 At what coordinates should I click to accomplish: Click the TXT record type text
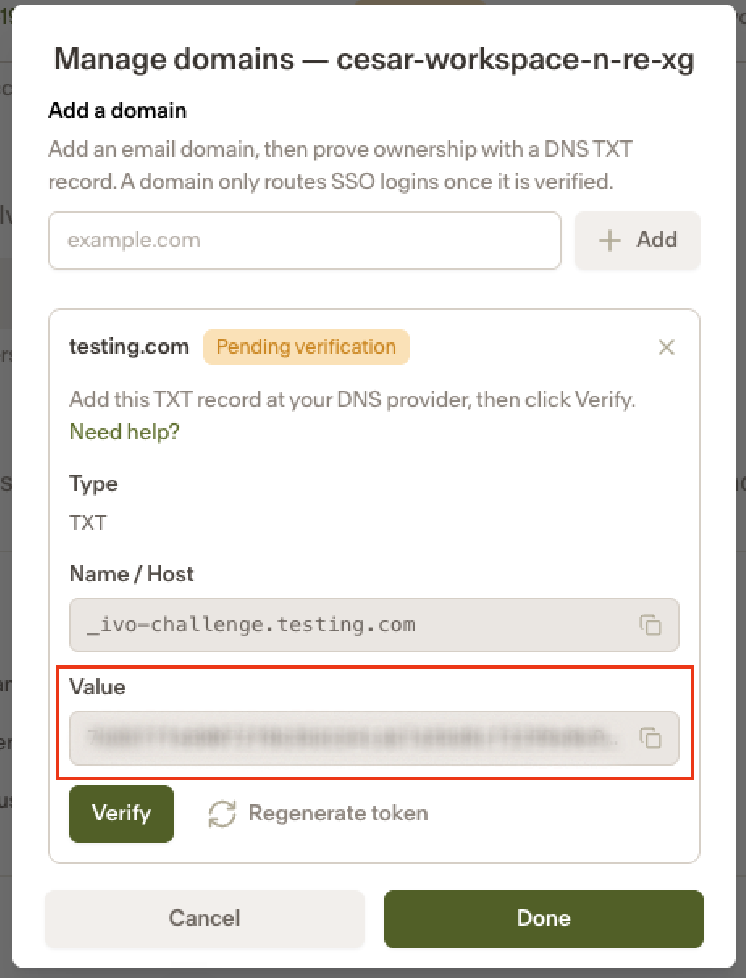point(88,523)
